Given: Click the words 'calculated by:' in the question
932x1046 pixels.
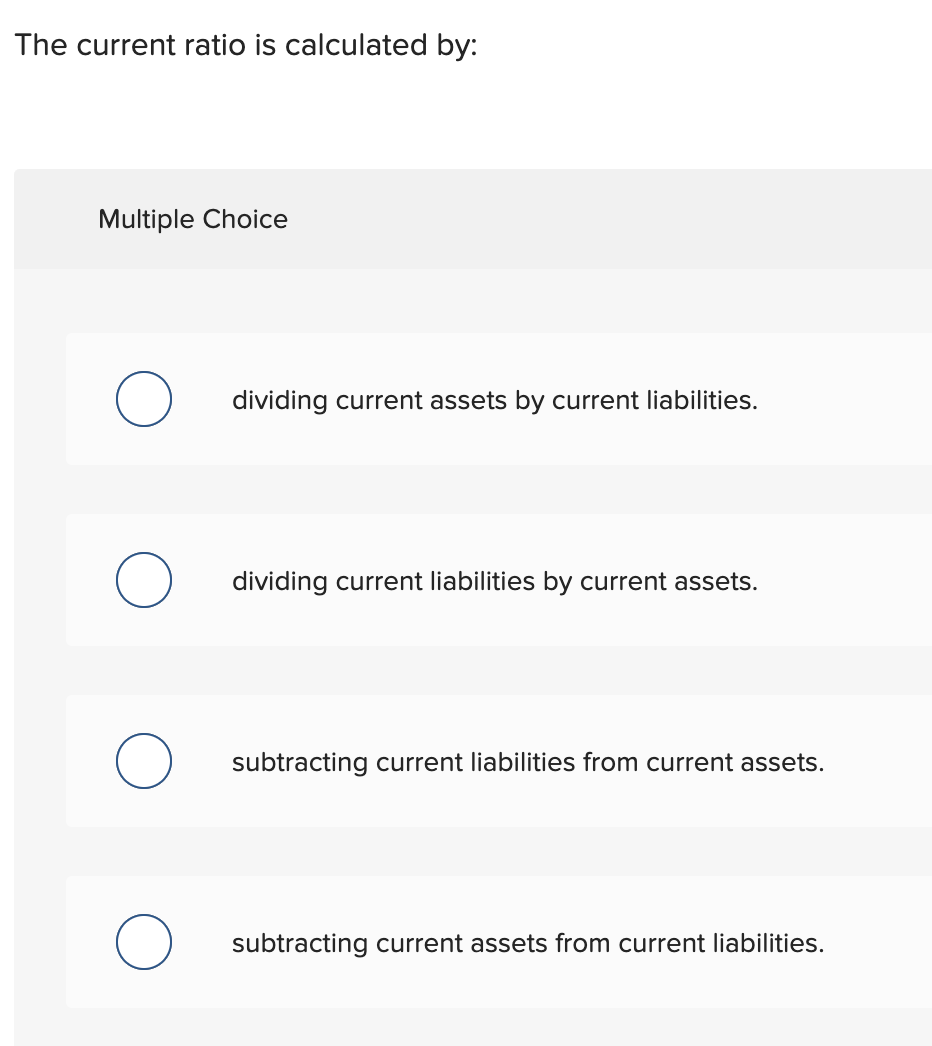Looking at the screenshot, I should [x=381, y=46].
